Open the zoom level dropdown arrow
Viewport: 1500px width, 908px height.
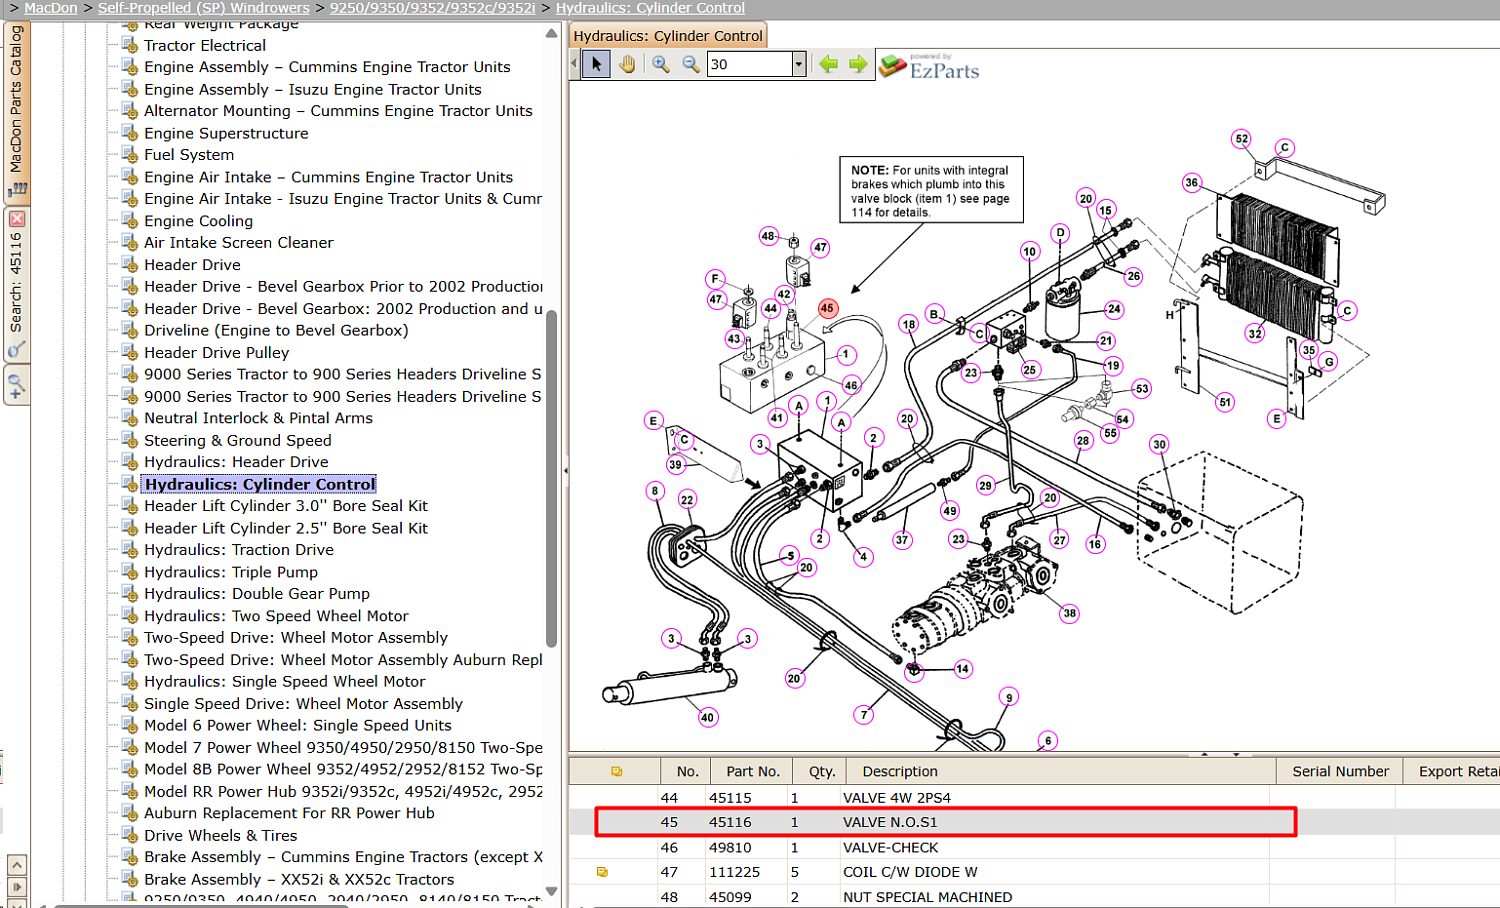coord(799,64)
